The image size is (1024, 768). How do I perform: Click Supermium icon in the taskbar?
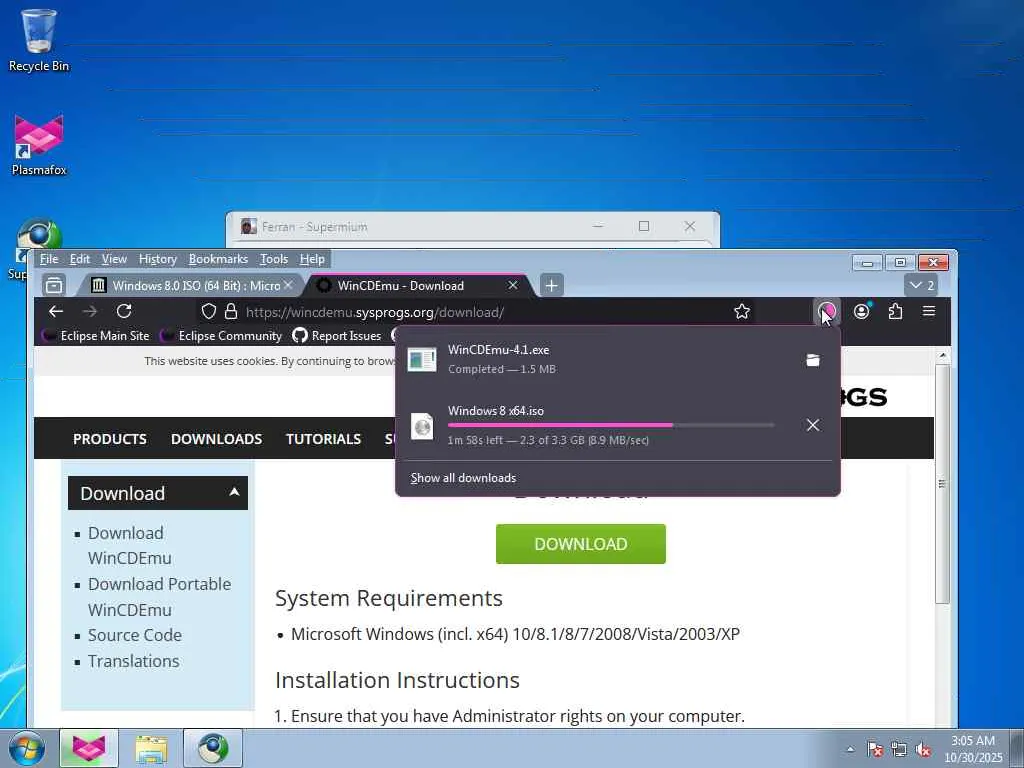(x=213, y=748)
